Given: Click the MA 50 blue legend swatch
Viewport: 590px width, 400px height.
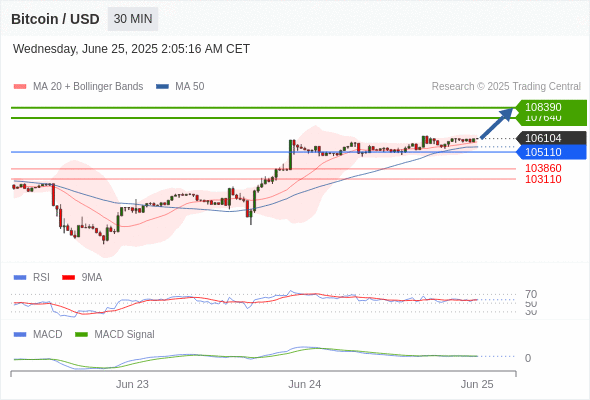Looking at the screenshot, I should [x=162, y=87].
